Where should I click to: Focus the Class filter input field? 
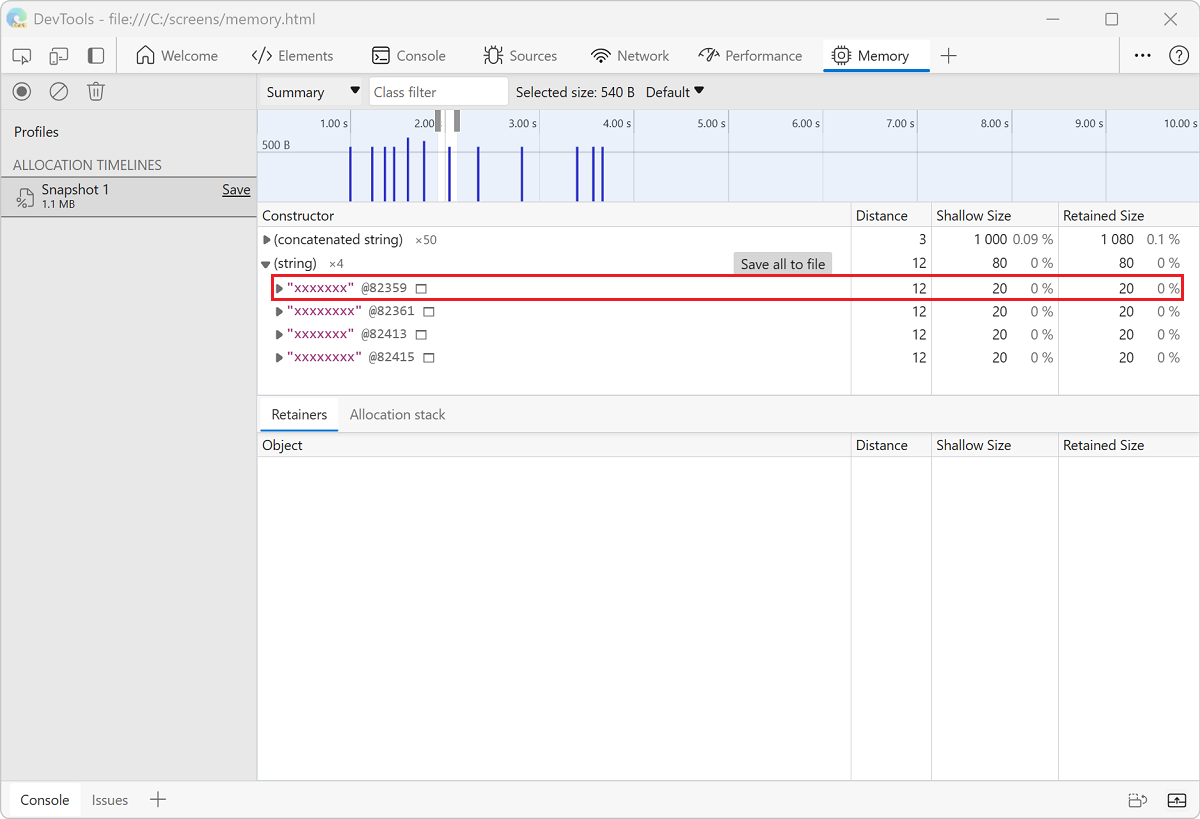[x=438, y=92]
